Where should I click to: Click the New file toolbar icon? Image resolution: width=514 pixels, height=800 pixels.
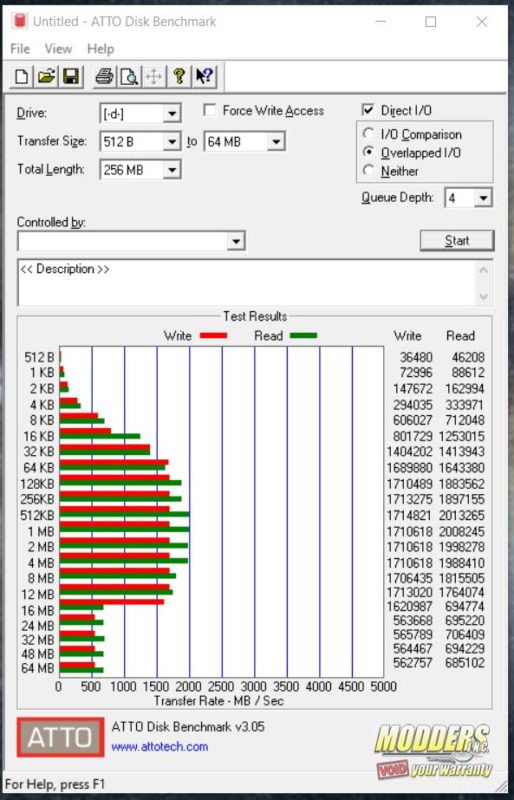(21, 77)
